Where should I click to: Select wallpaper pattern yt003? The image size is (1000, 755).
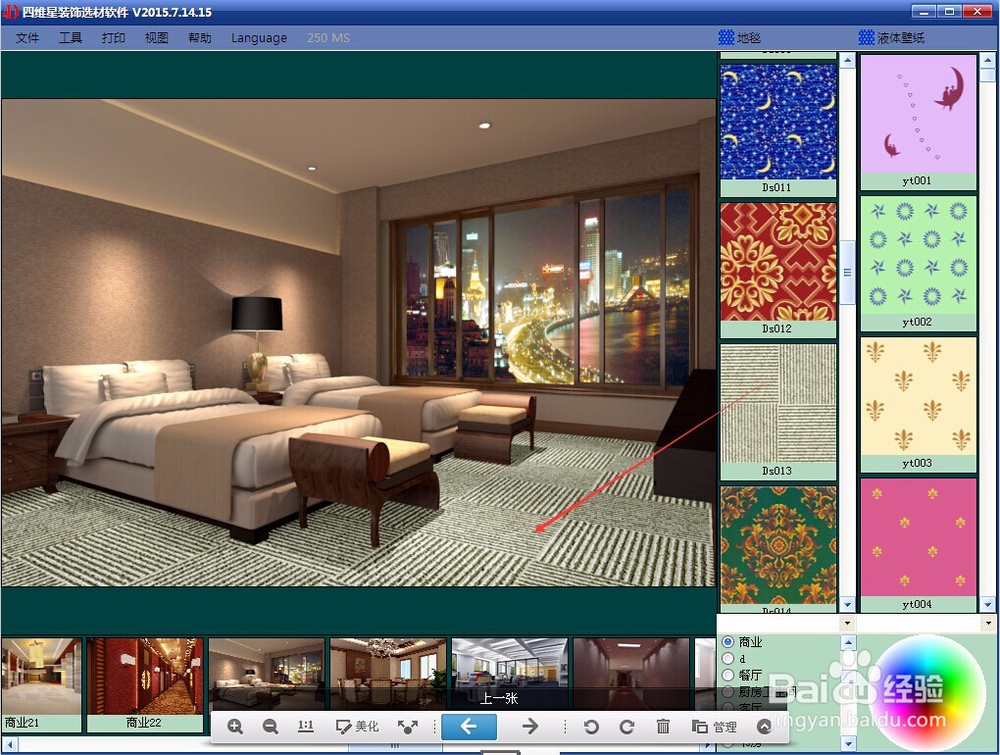918,404
